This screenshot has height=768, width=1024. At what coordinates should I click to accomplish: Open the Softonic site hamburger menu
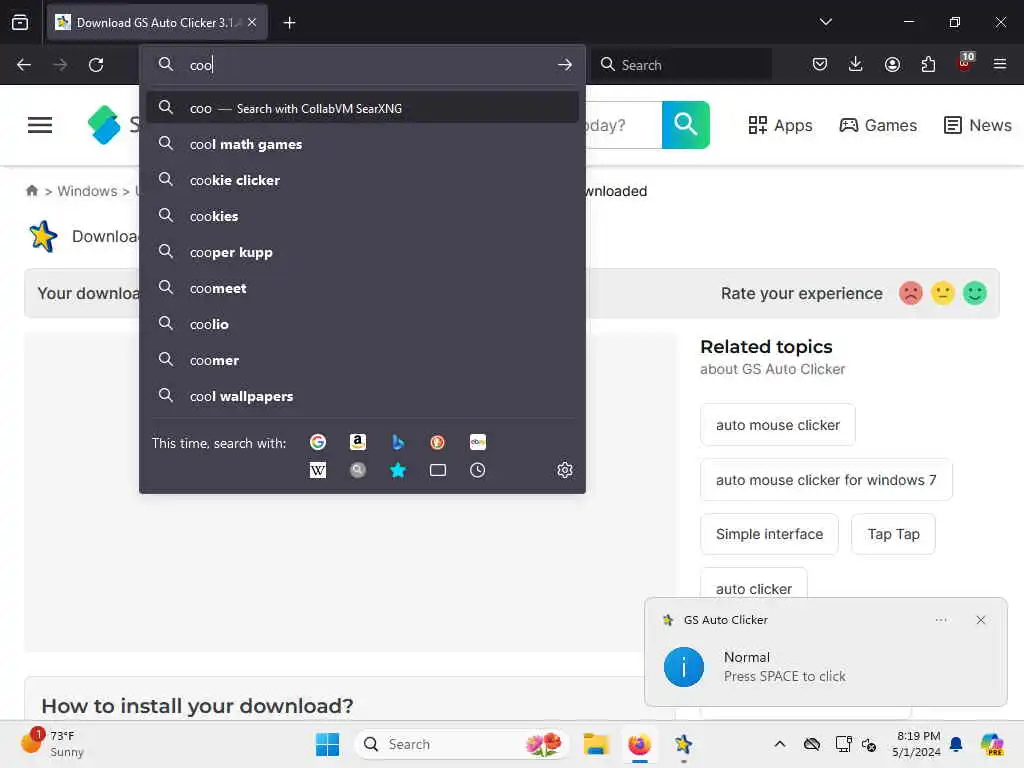pos(40,125)
